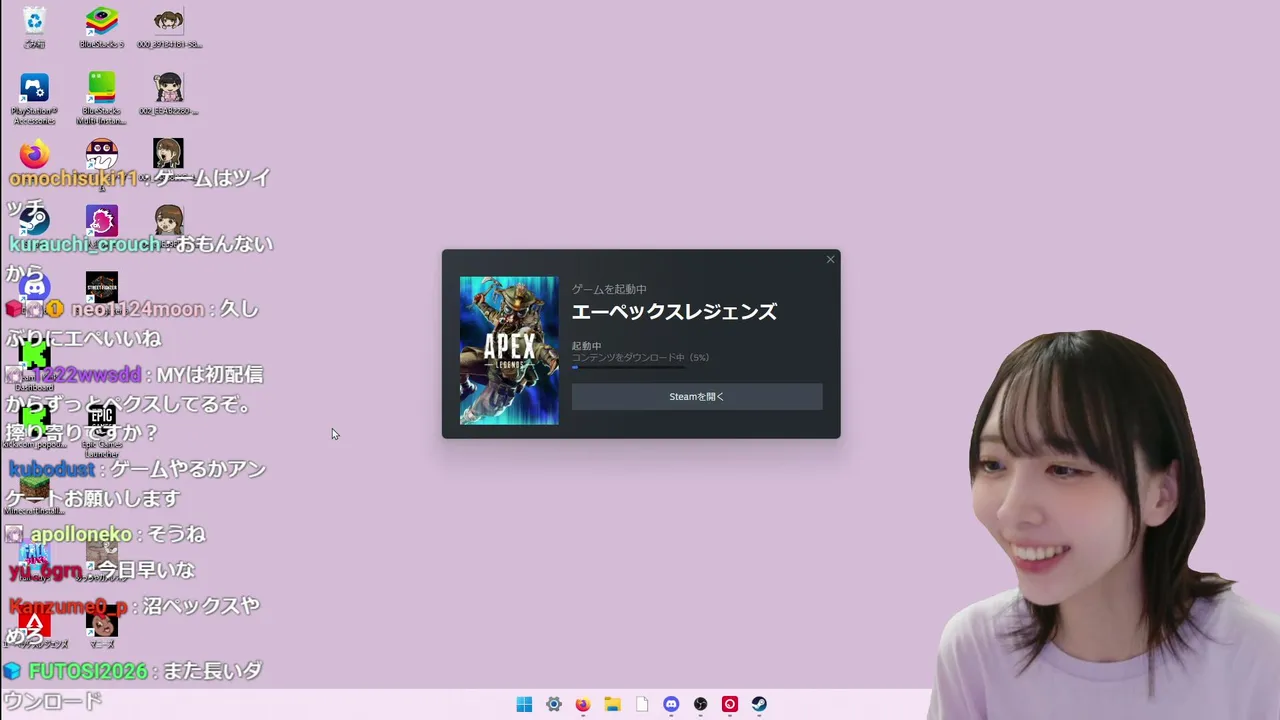Screen dimensions: 1280x720
Task: Open the PlayStation Accessories desktop shortcut
Action: [34, 98]
